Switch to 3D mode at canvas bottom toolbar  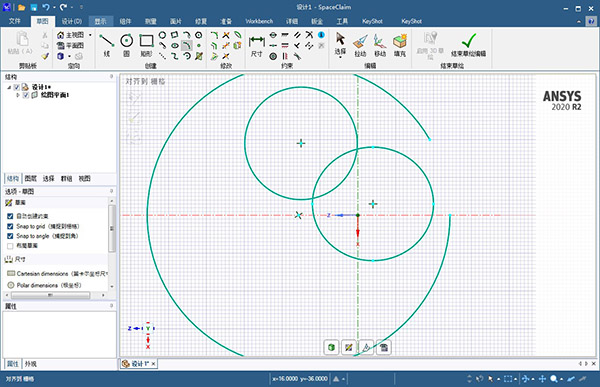click(x=331, y=347)
